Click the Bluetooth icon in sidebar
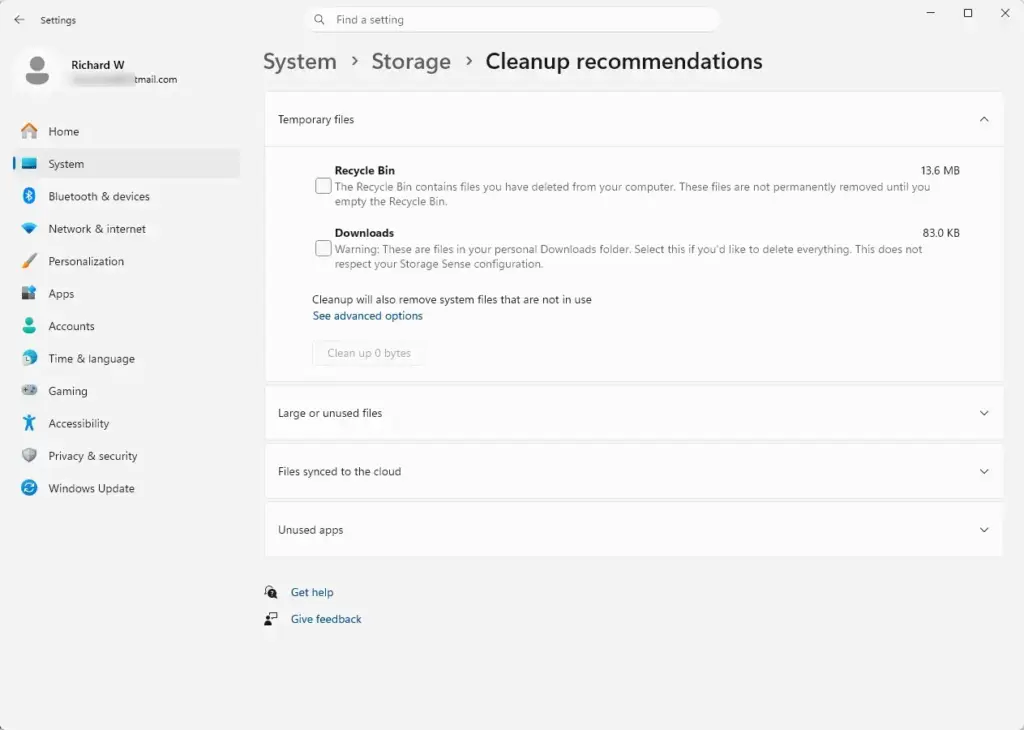Image resolution: width=1024 pixels, height=730 pixels. pos(29,196)
